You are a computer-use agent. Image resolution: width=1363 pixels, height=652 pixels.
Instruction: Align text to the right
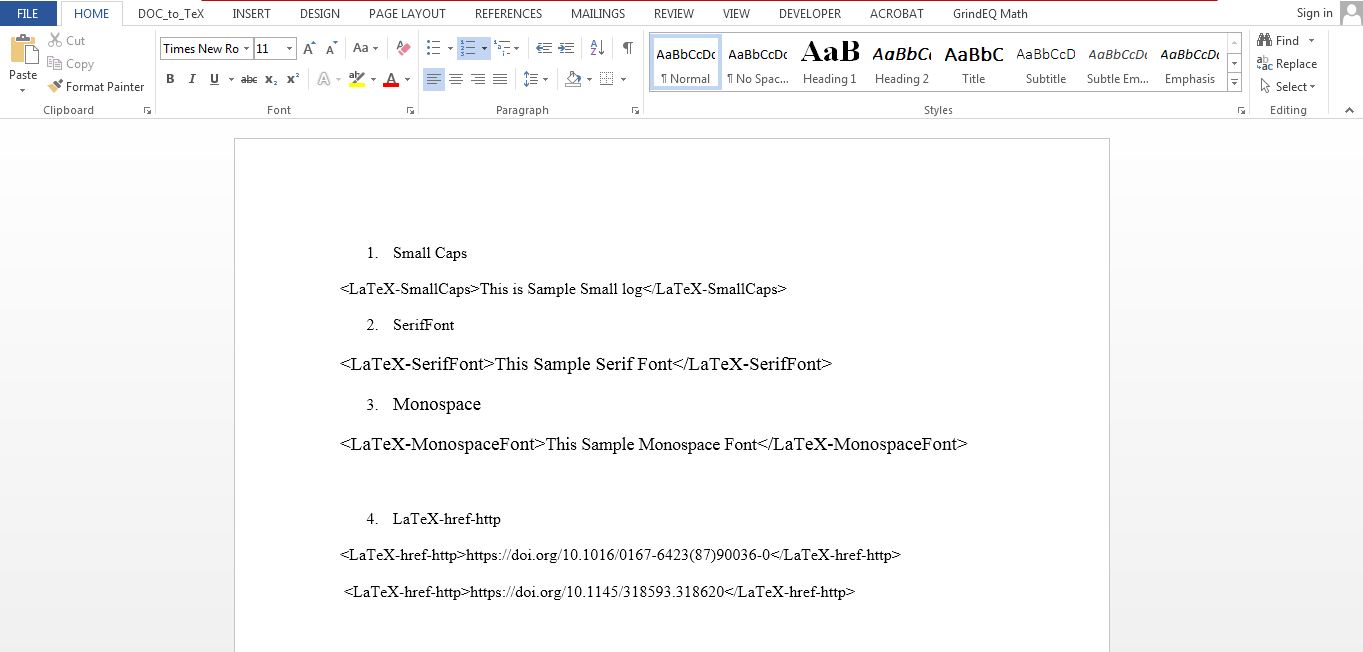478,79
